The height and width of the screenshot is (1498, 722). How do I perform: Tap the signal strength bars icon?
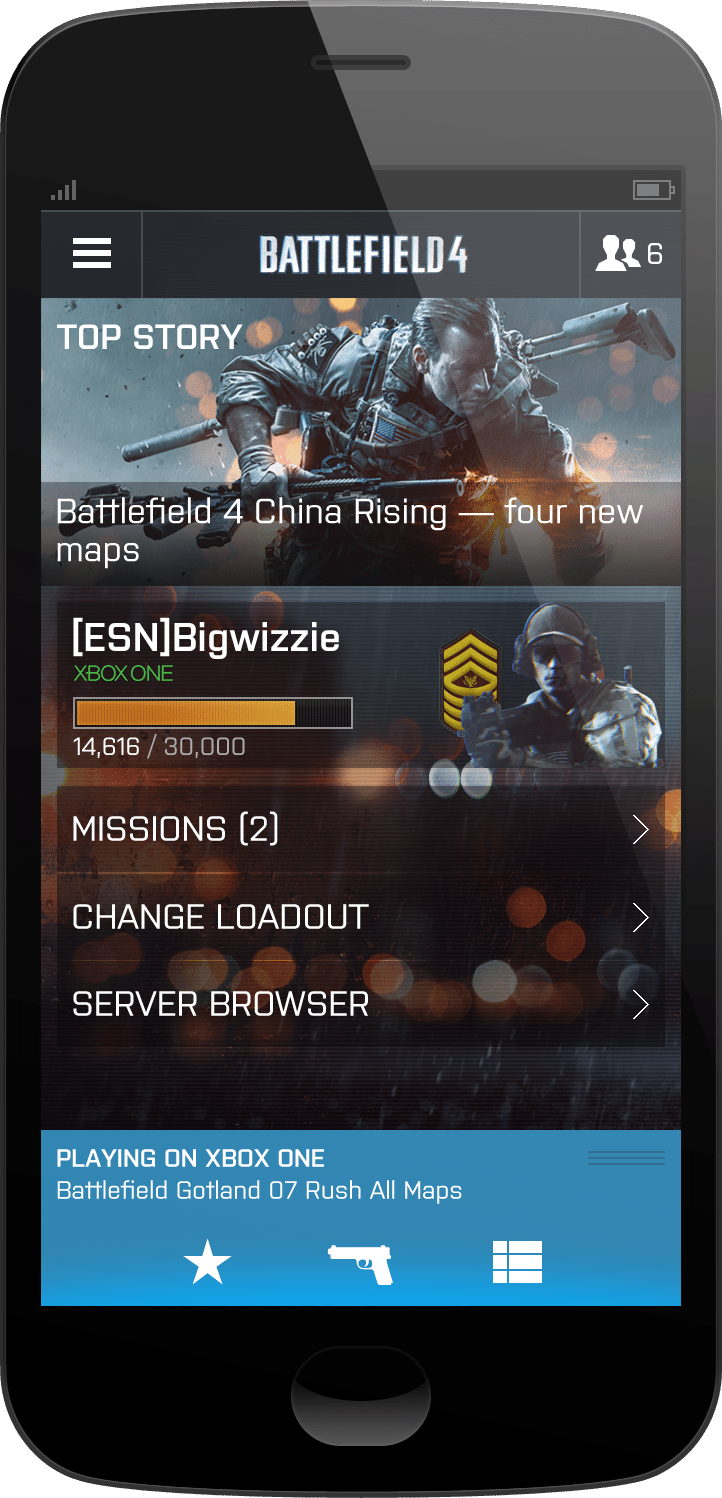click(63, 191)
